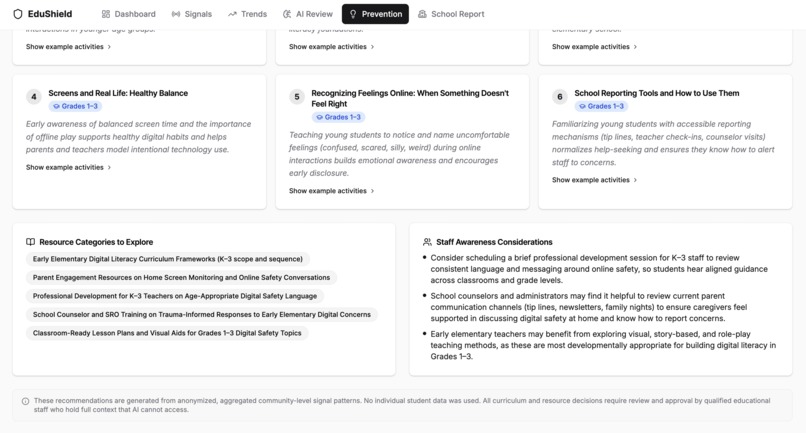Switch to the Signals tab
806x433 pixels.
192,14
